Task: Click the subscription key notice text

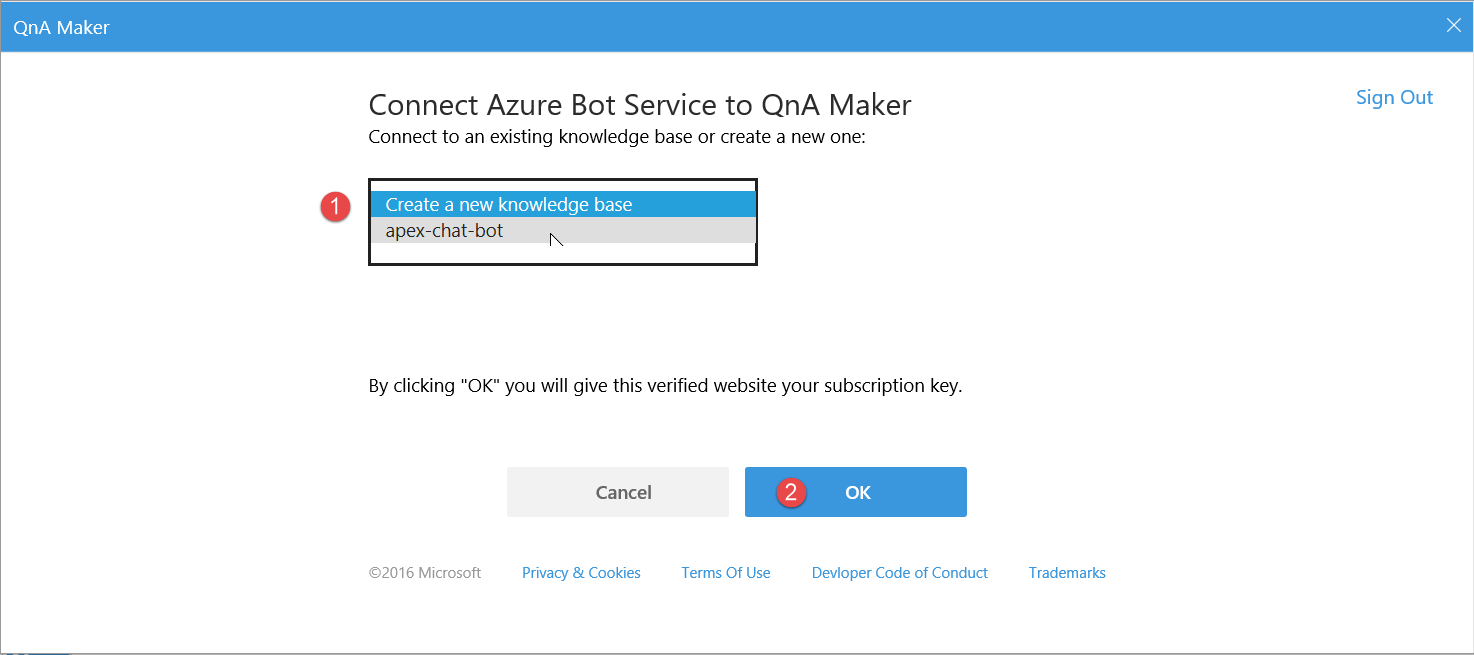Action: coord(665,386)
